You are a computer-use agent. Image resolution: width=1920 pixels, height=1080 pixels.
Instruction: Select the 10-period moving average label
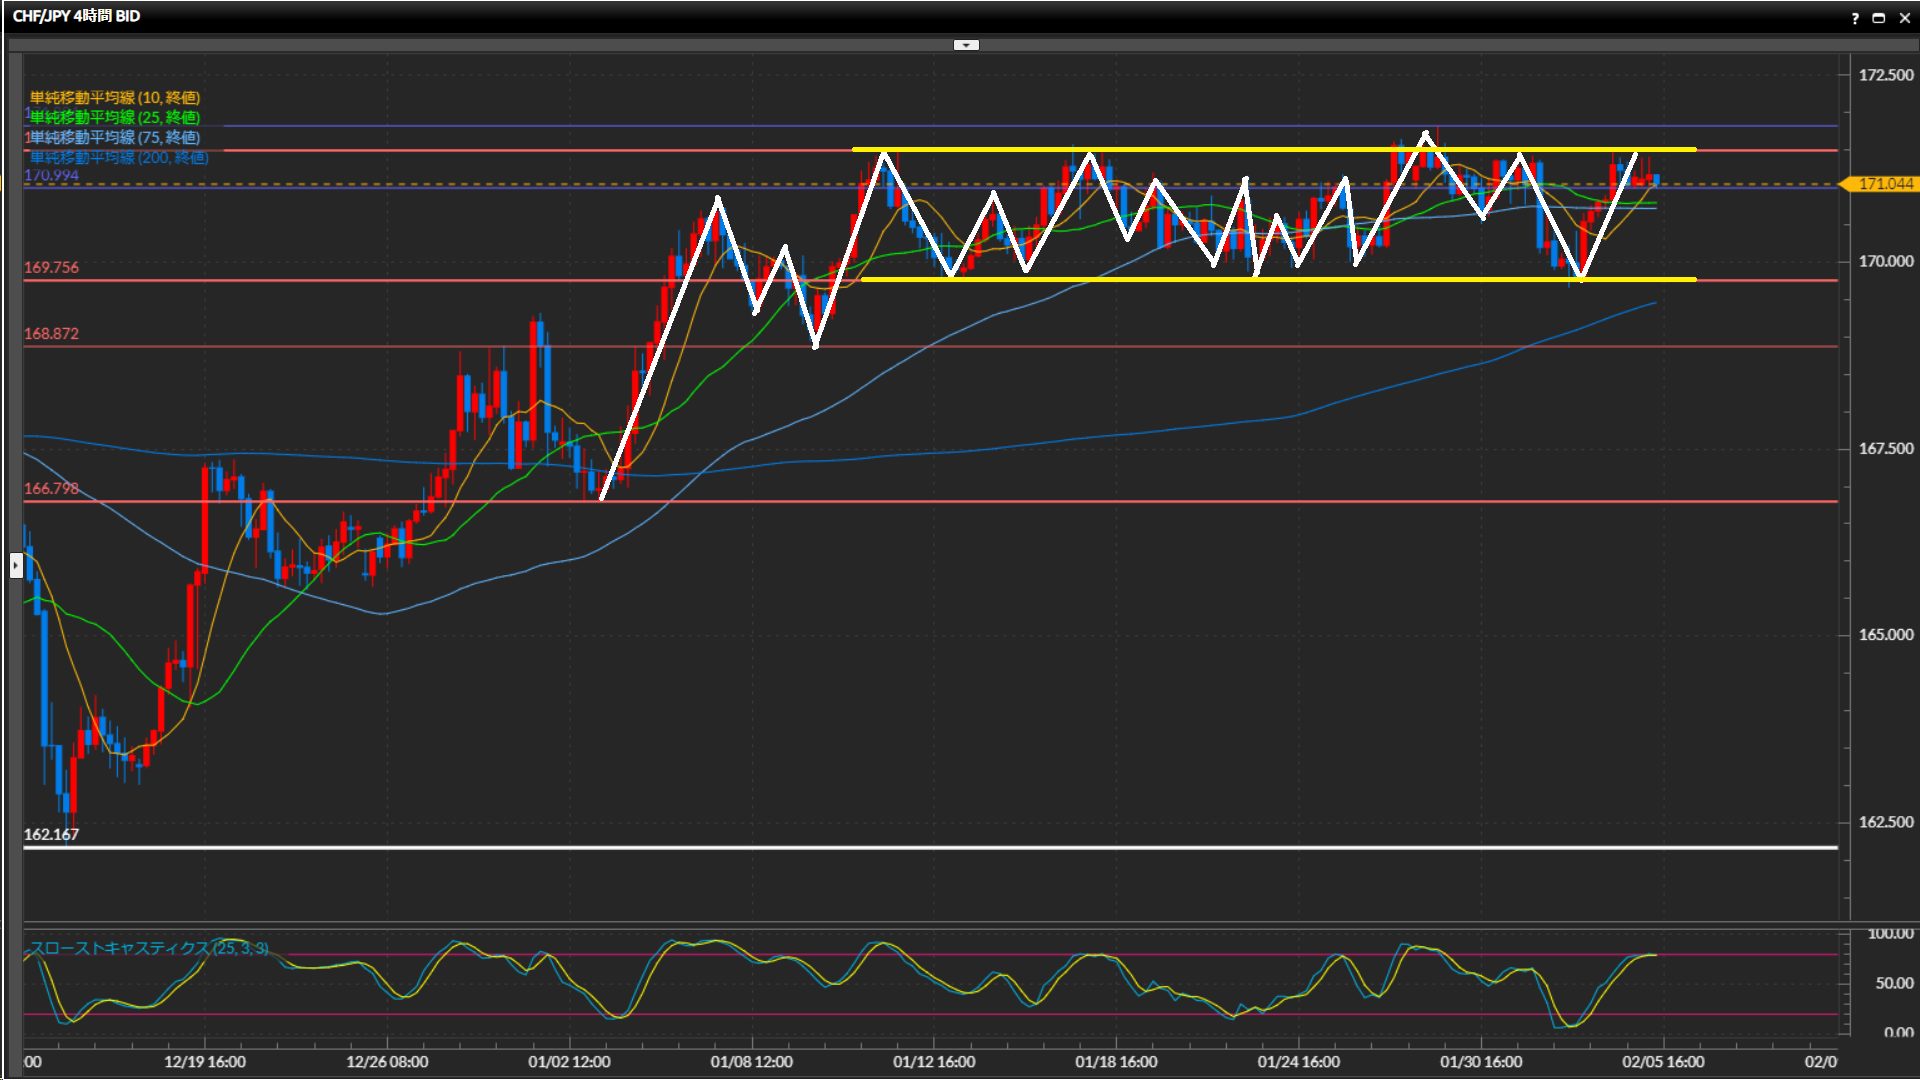(115, 97)
